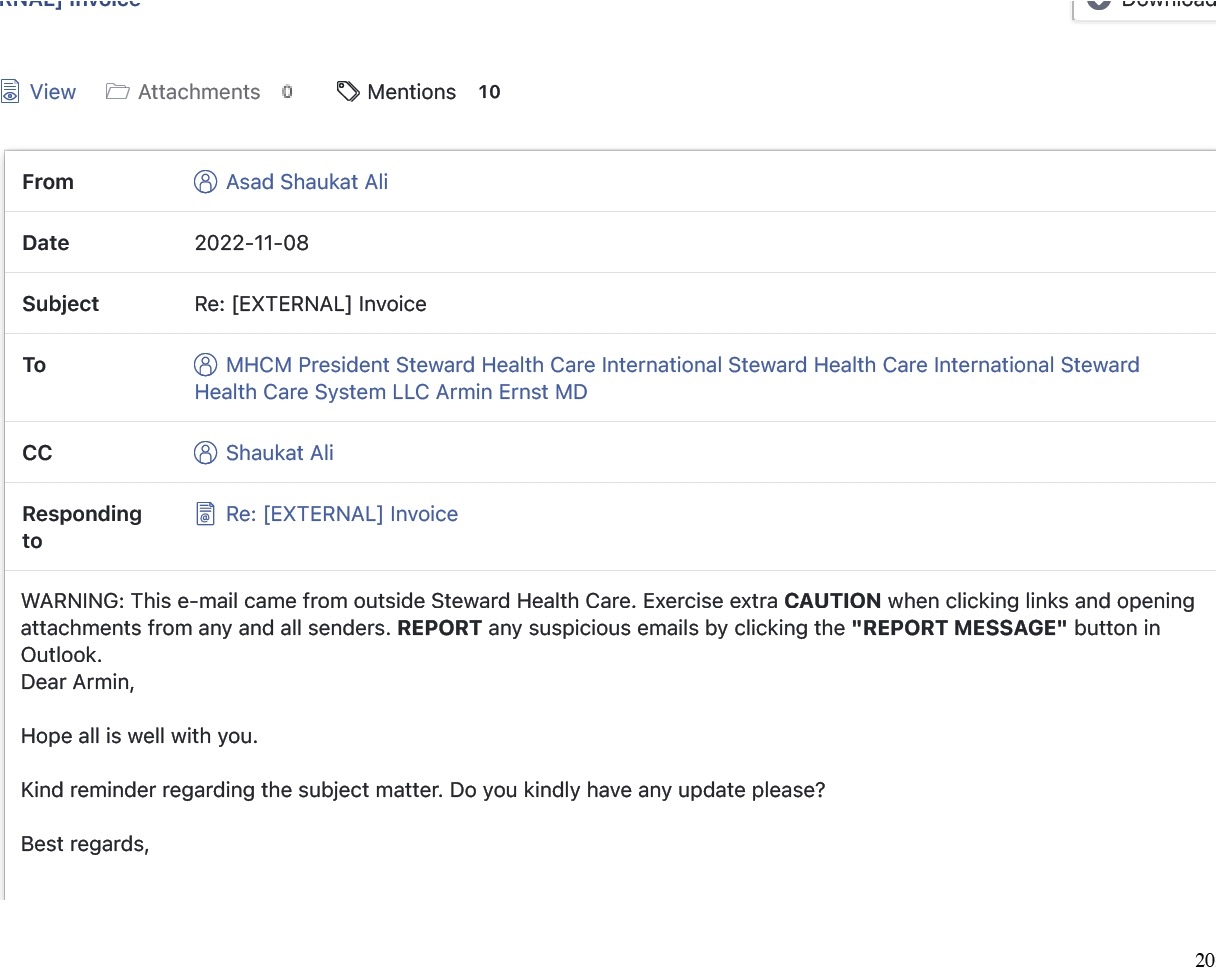Viewport: 1216px width, 968px height.
Task: Click the person icon in the To row
Action: click(x=205, y=365)
